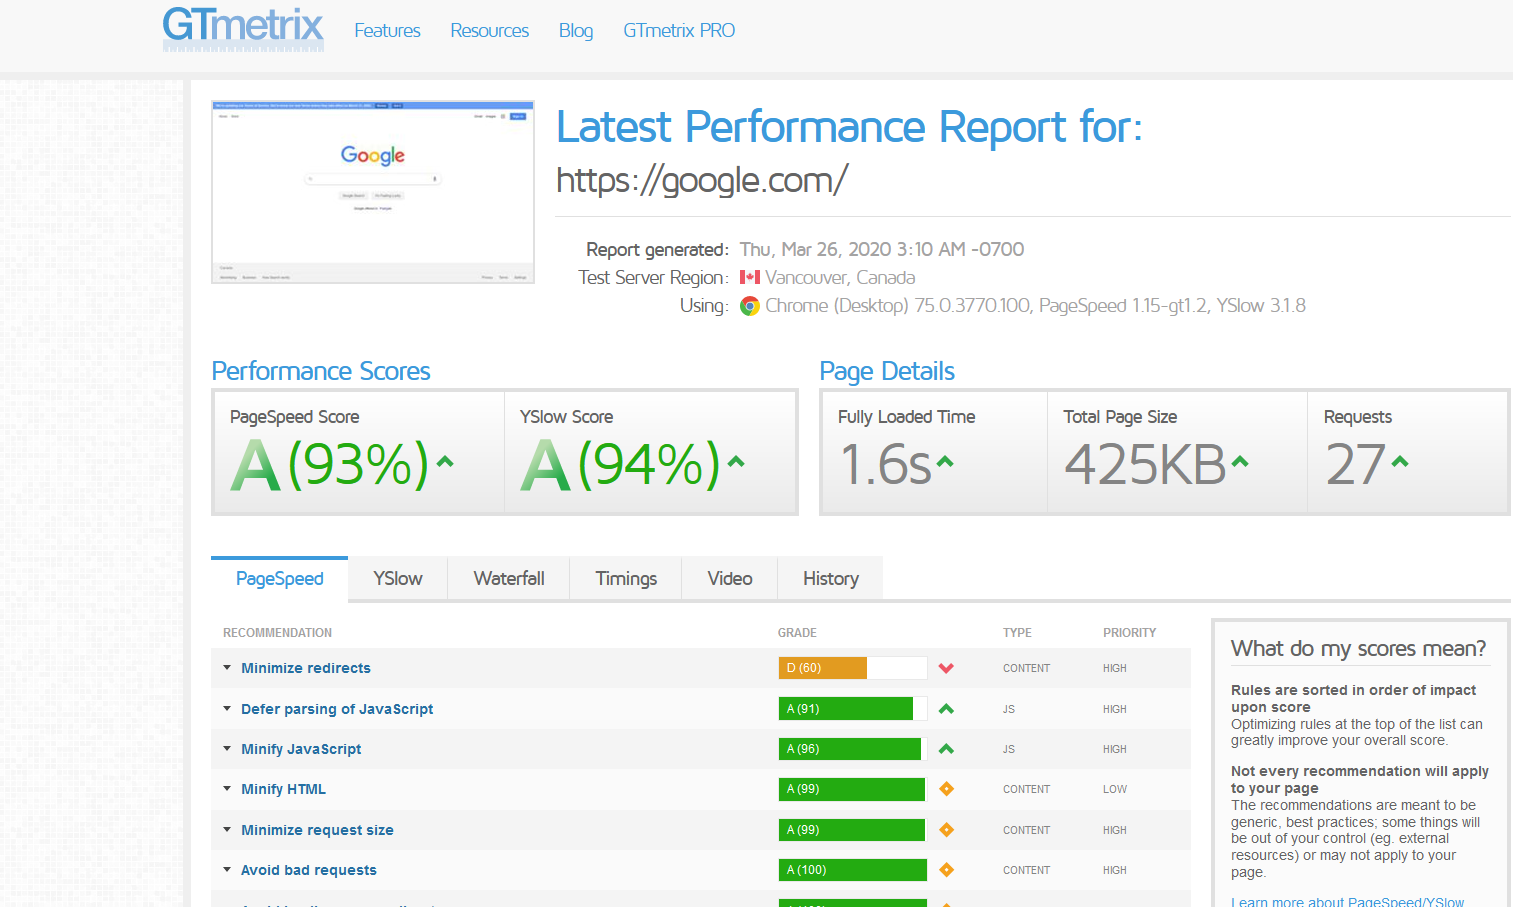Viewport: 1513px width, 907px height.
Task: Click the A (99) bar for Minify HTML
Action: pos(853,789)
